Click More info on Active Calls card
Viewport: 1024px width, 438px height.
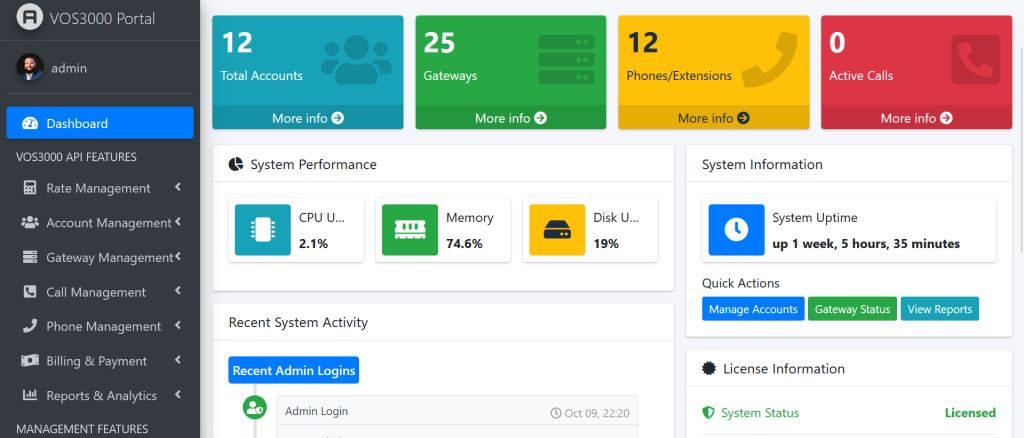tap(916, 118)
